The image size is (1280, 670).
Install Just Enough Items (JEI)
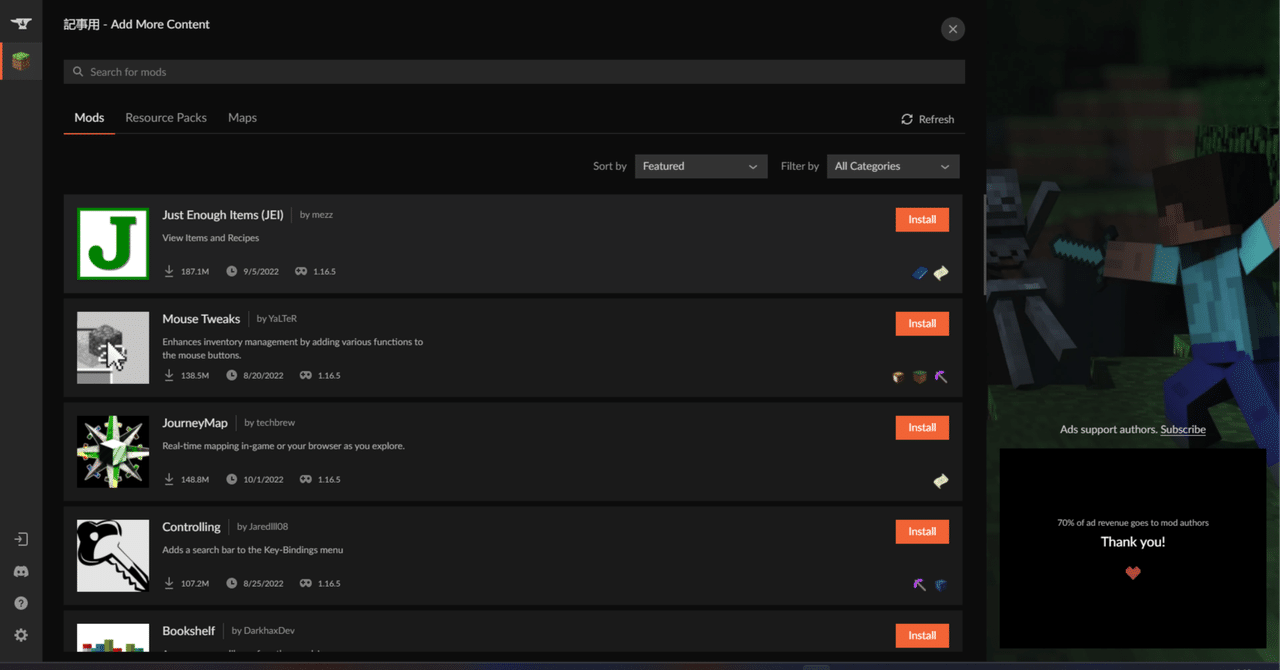tap(921, 219)
